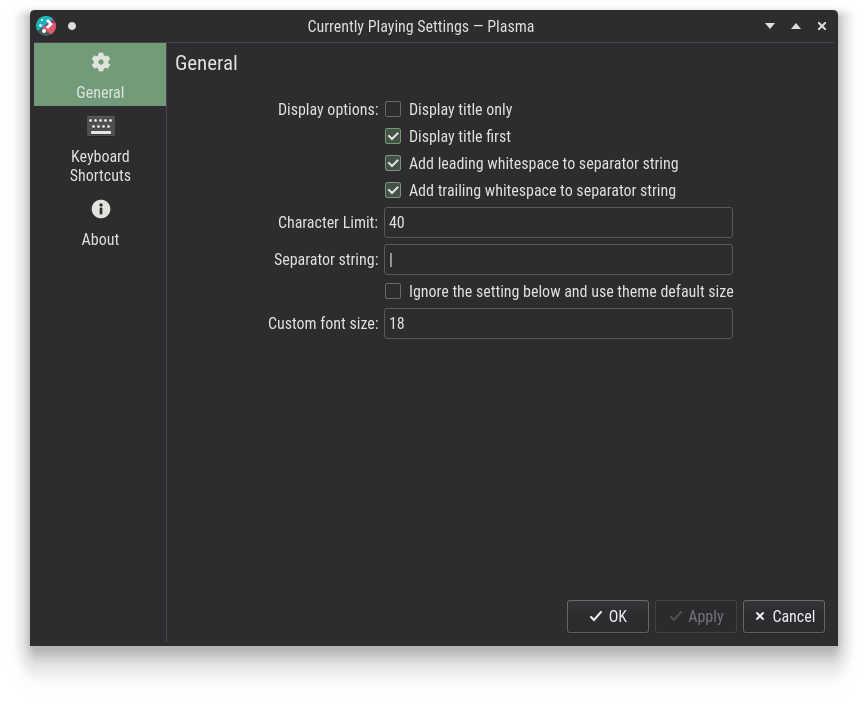Maximize window using up triangle button

795,26
